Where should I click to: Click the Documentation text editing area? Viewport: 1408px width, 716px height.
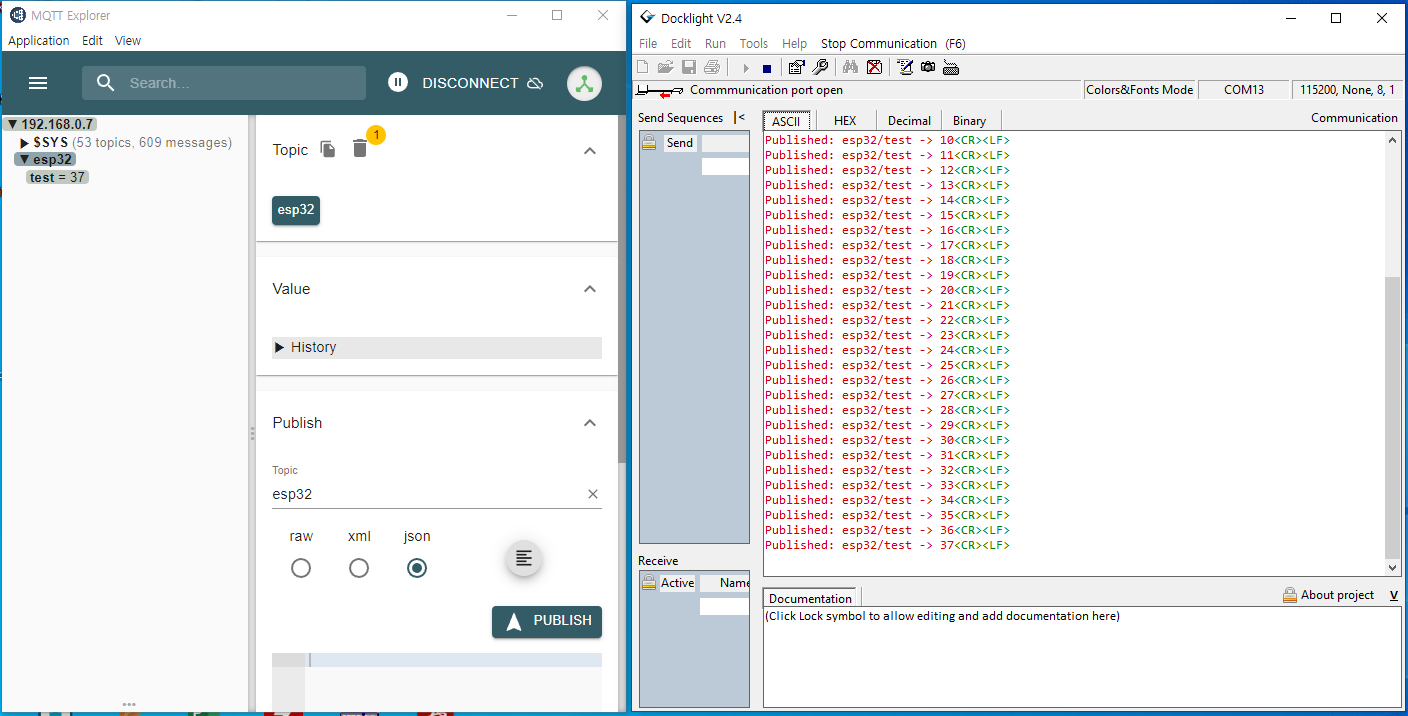point(1082,657)
